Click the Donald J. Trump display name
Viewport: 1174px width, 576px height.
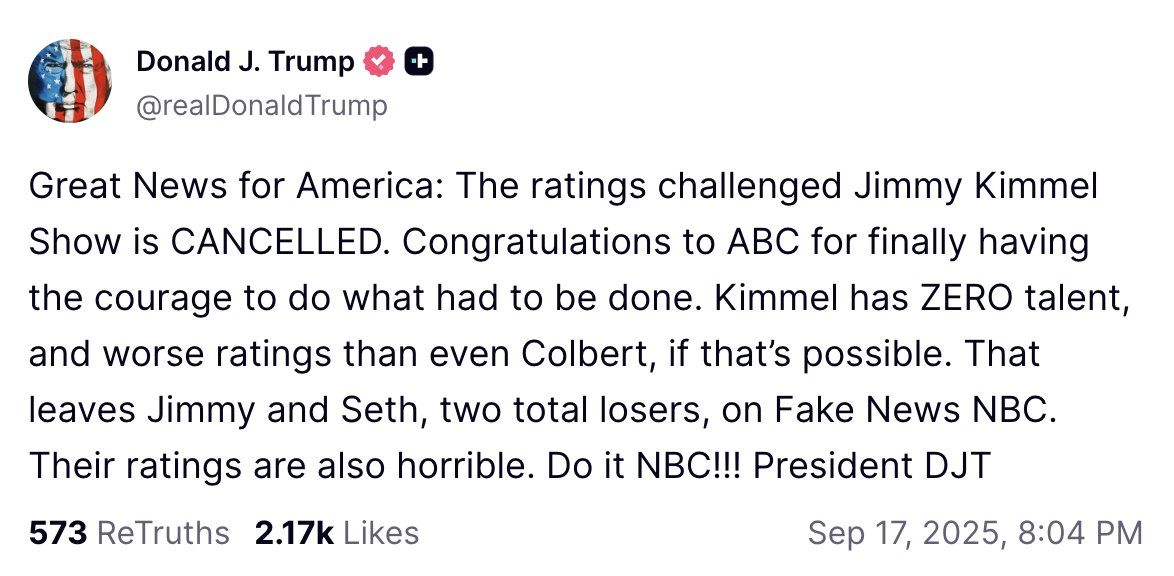247,60
